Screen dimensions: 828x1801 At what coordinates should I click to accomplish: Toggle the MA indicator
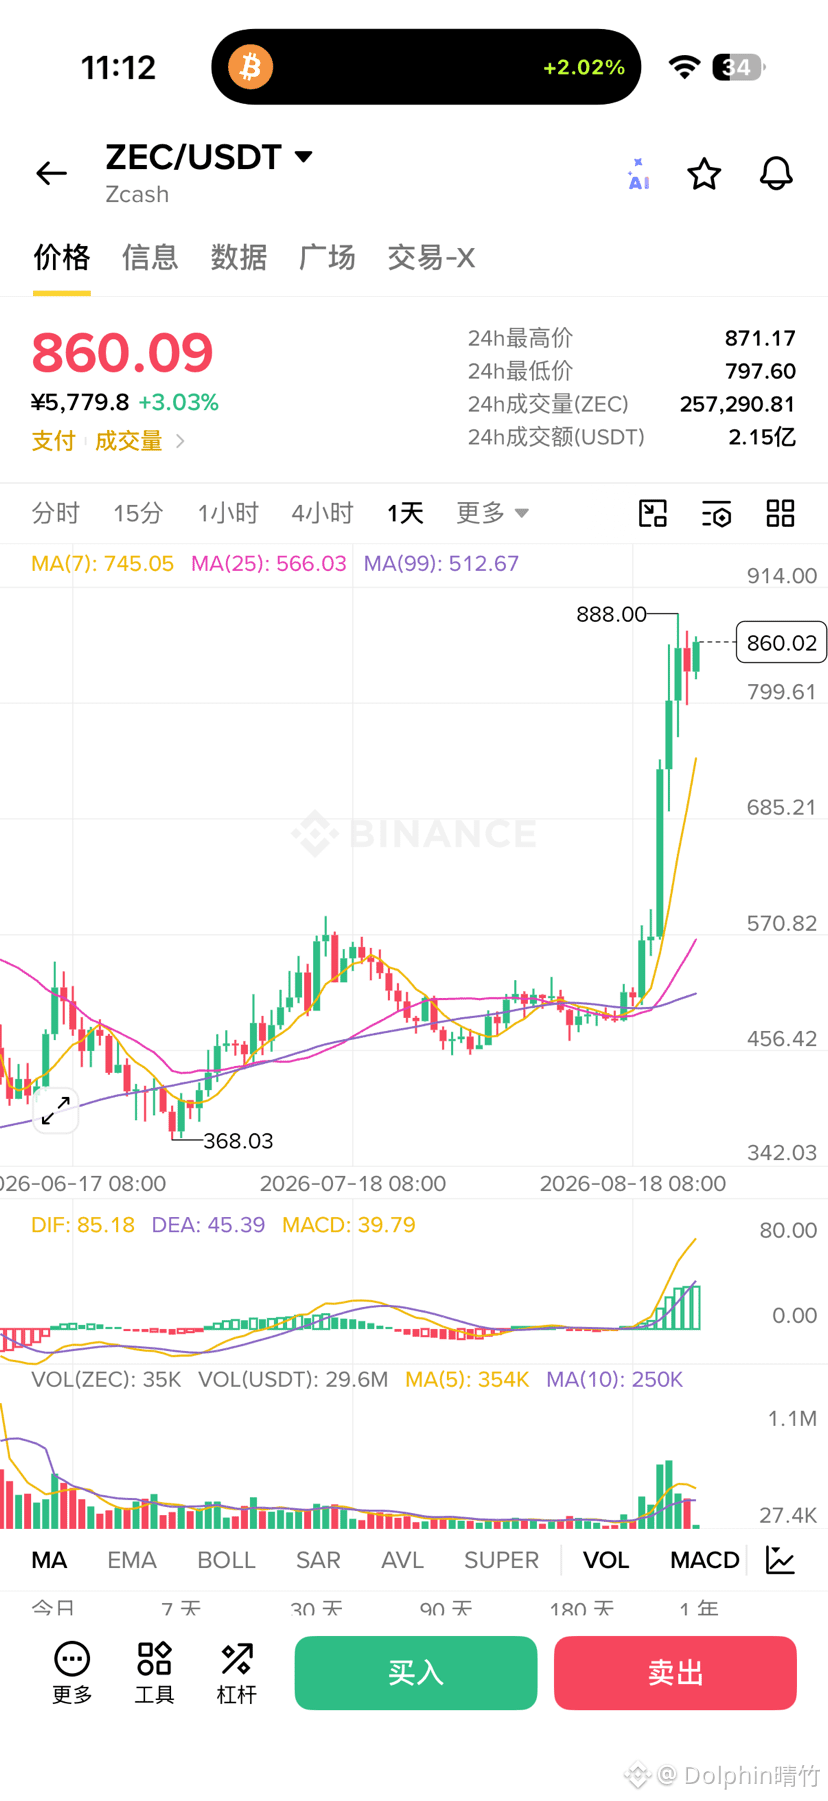point(49,1560)
